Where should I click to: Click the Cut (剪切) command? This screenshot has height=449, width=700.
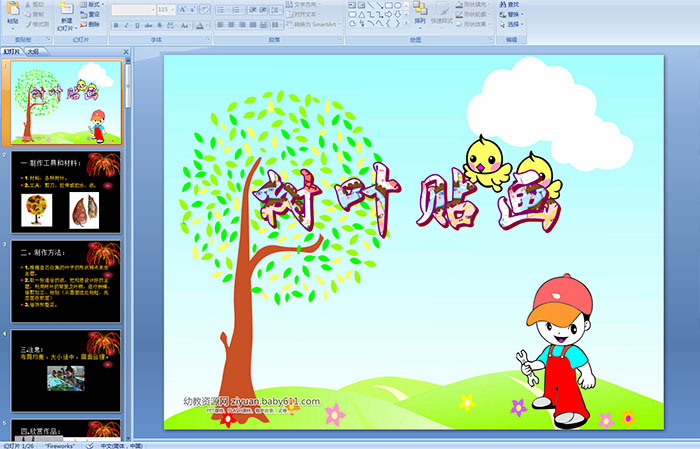pyautogui.click(x=34, y=4)
